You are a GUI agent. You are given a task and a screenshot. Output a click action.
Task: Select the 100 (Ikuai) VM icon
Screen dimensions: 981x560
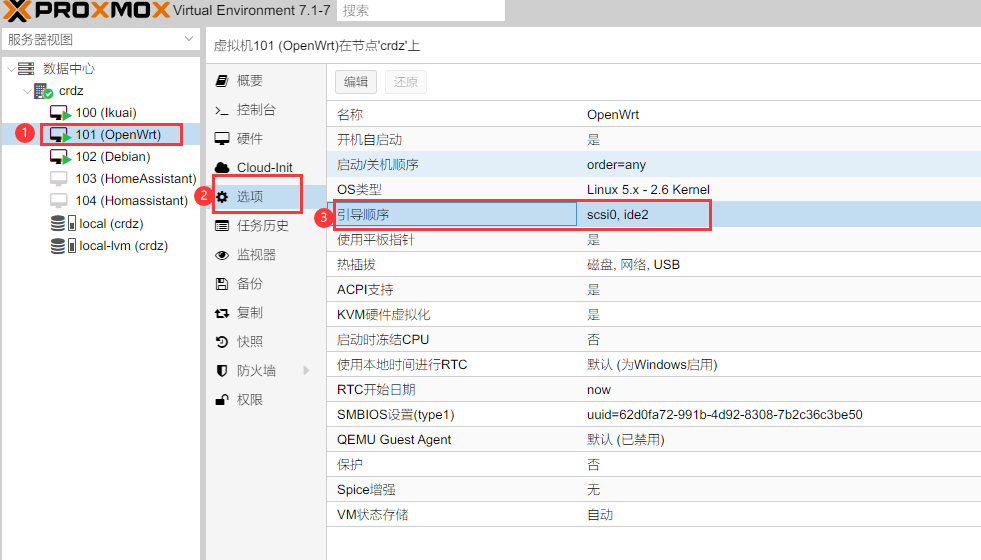coord(61,113)
